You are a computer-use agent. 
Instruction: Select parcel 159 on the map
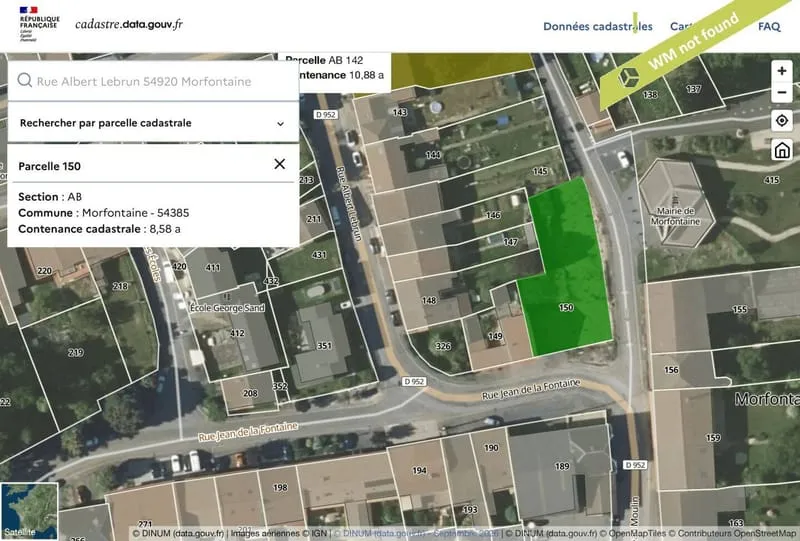[713, 437]
